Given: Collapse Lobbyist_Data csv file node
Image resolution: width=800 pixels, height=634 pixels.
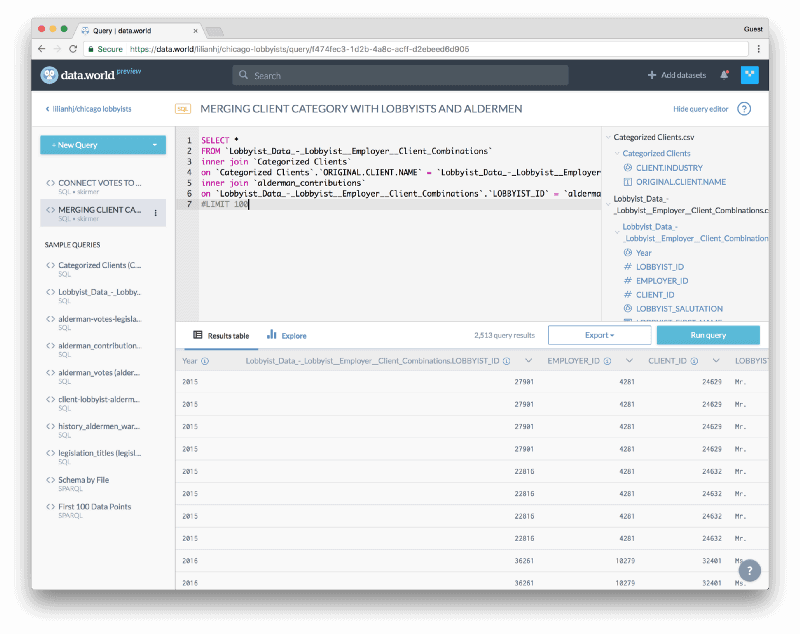Looking at the screenshot, I should pos(608,205).
